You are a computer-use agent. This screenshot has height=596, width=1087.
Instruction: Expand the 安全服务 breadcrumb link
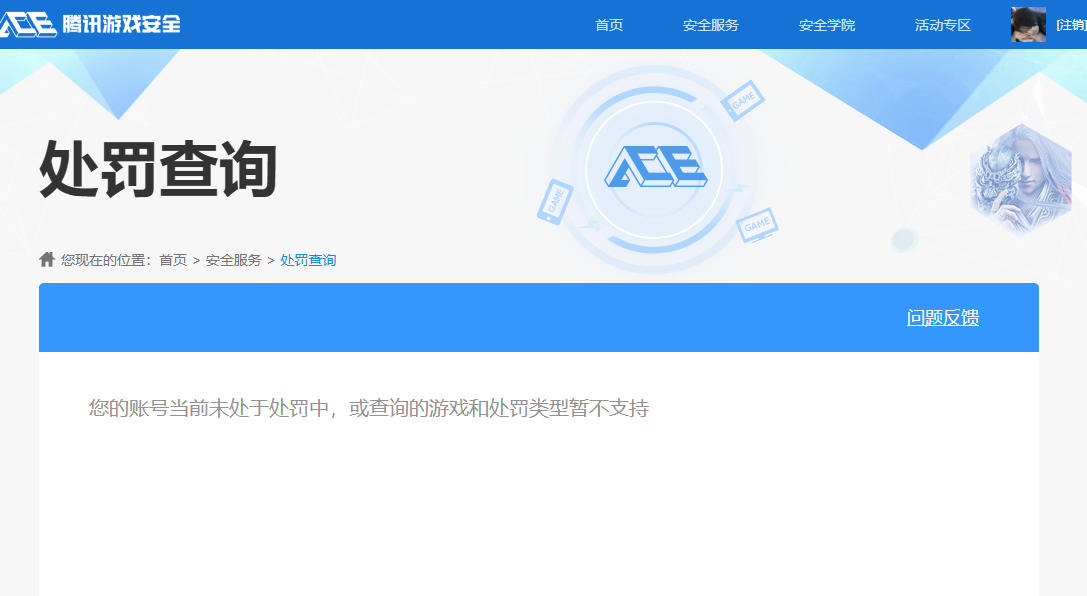tap(235, 259)
